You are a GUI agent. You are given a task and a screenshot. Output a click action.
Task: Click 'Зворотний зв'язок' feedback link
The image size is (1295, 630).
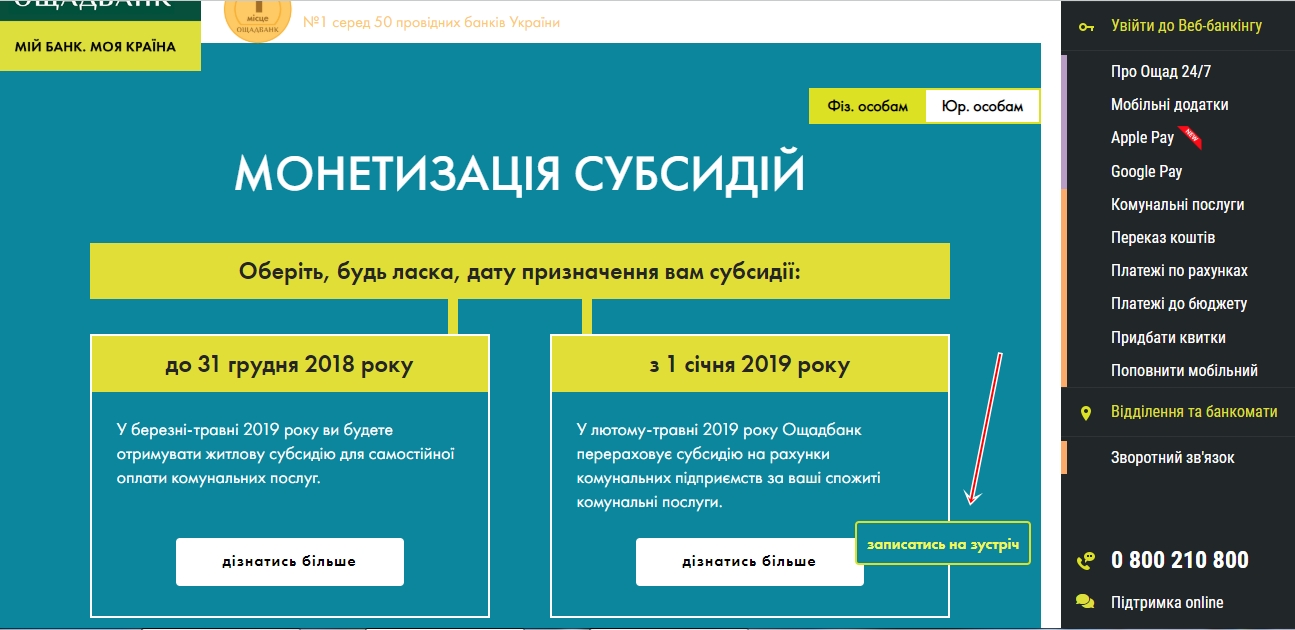1172,458
